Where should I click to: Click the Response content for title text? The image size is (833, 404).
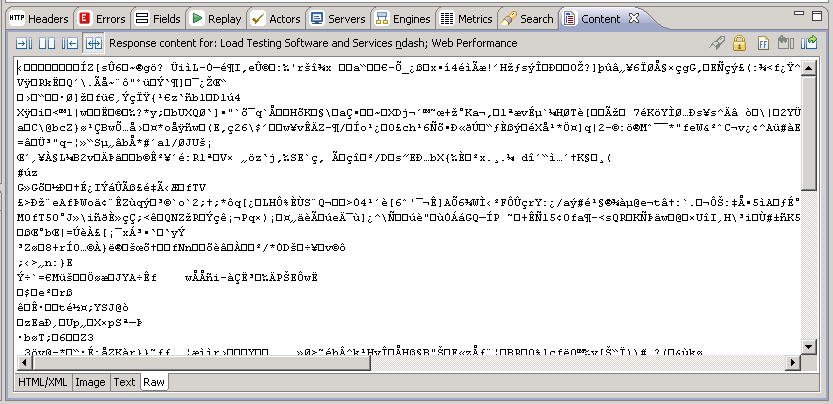pyautogui.click(x=313, y=43)
